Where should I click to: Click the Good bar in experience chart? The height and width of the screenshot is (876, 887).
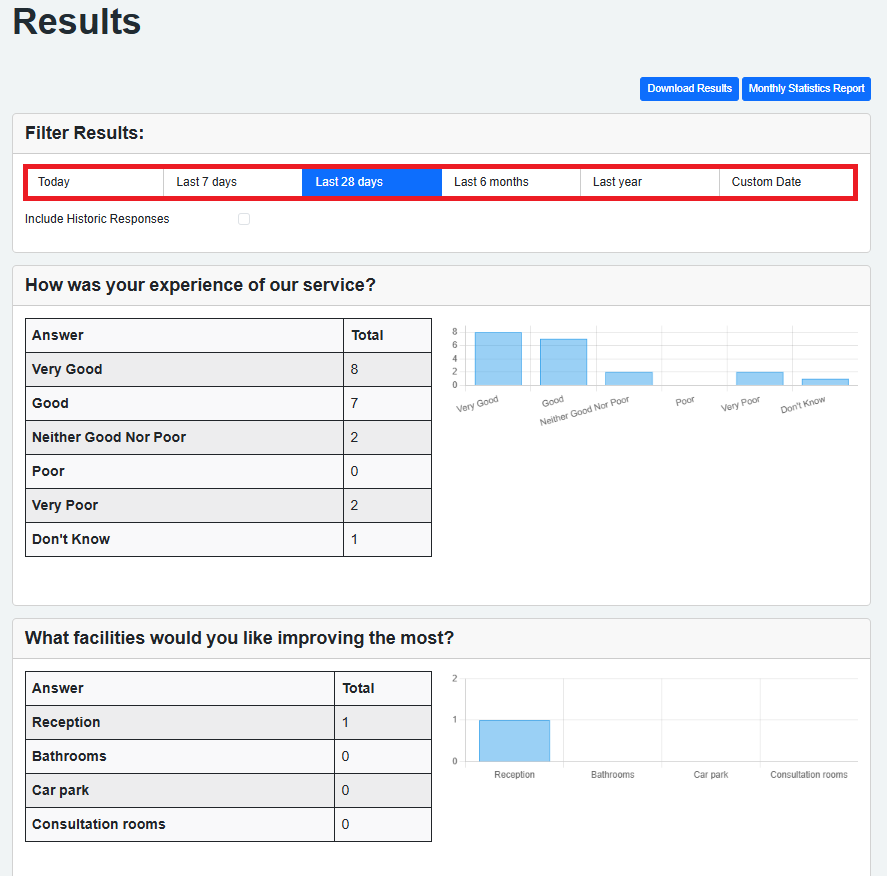click(563, 362)
